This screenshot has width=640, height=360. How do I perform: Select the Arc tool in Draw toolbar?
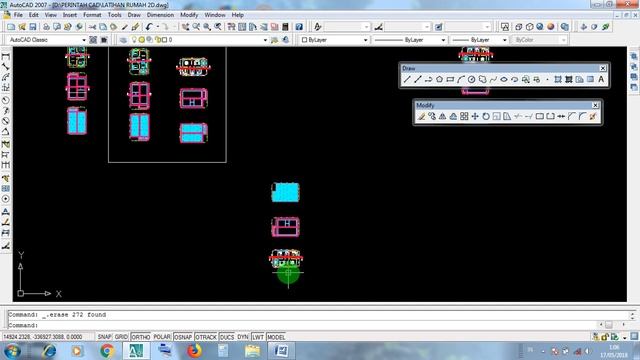tap(460, 80)
